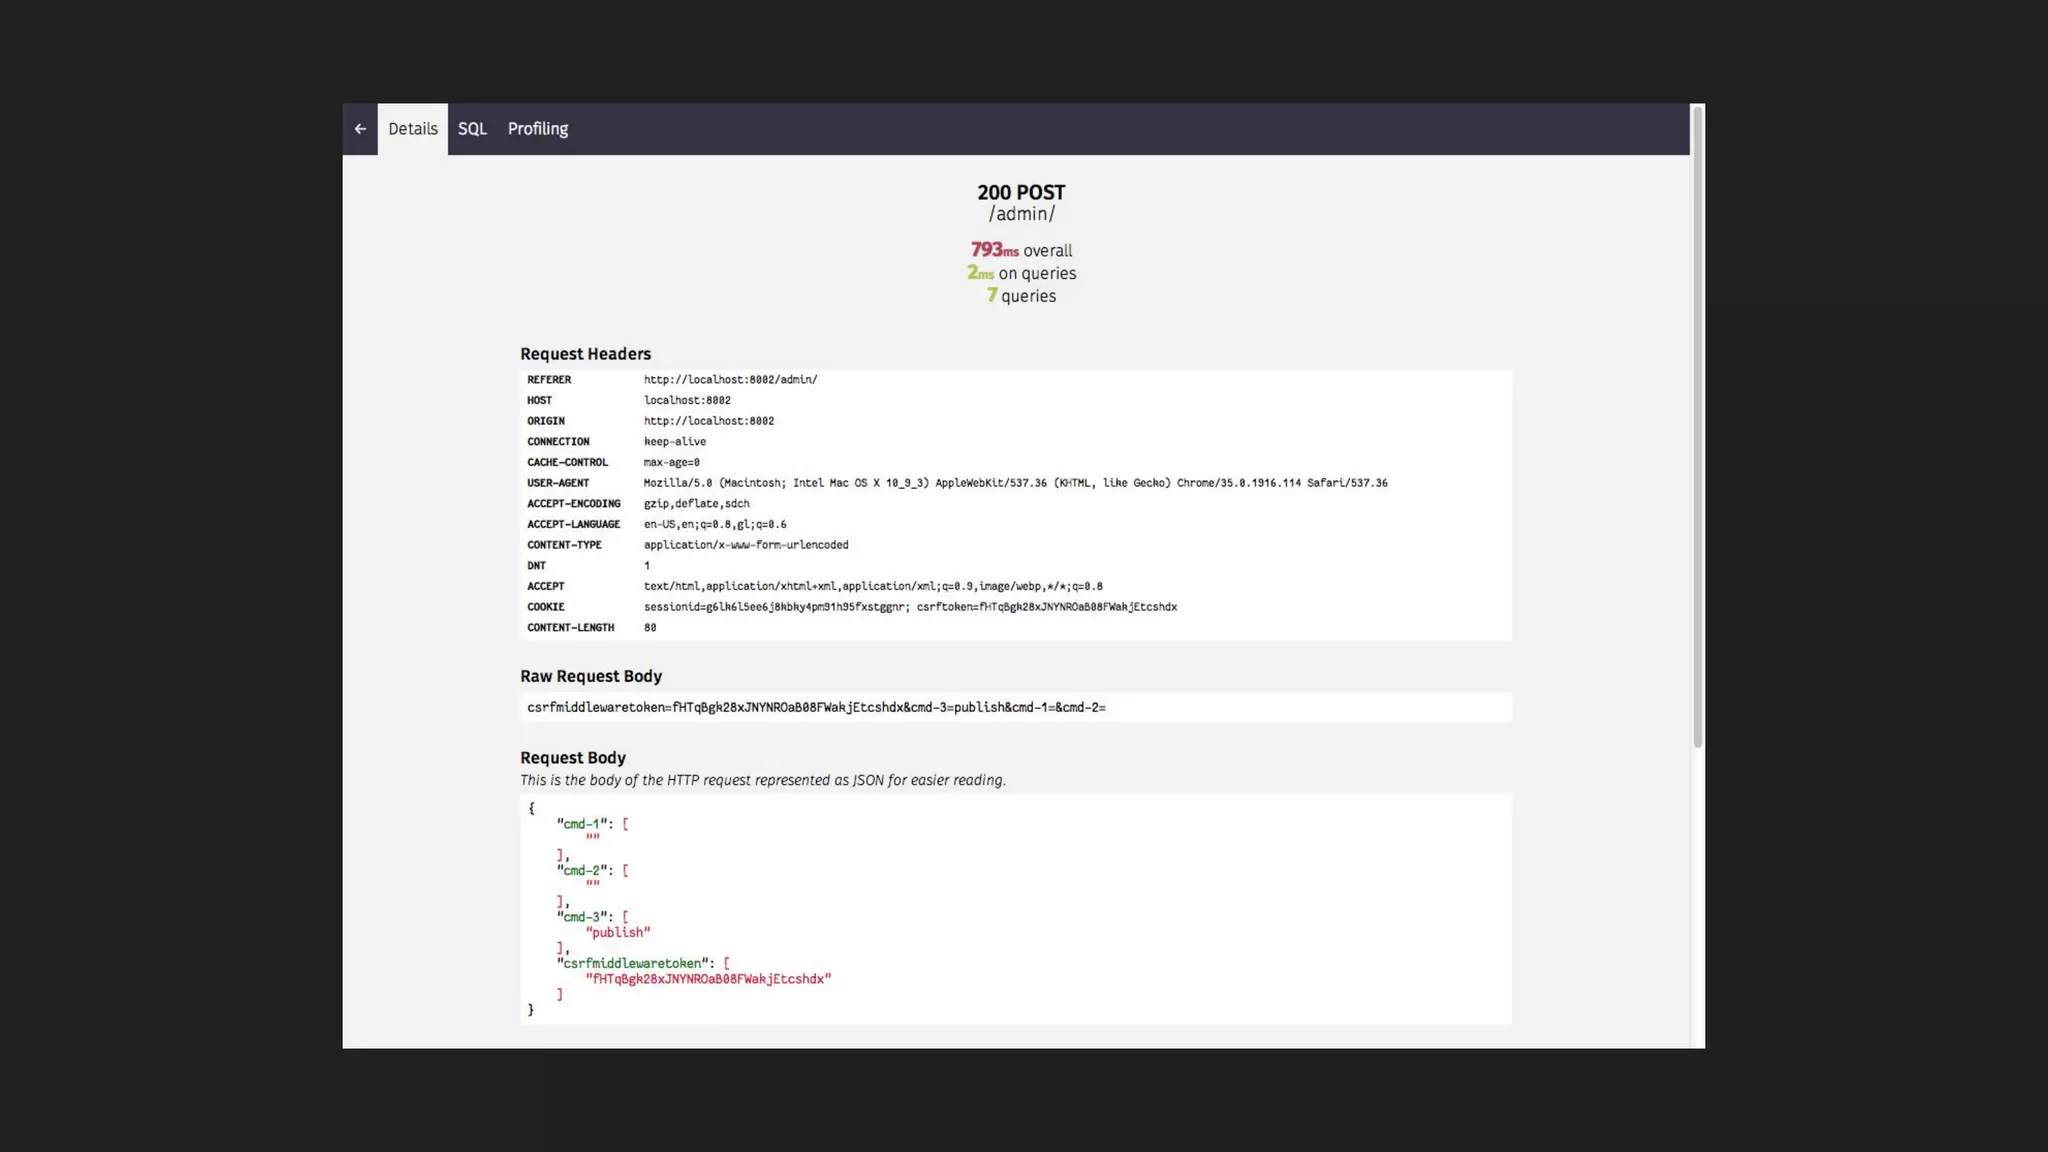2048x1152 pixels.
Task: Click the /admin/ request path
Action: click(1021, 214)
